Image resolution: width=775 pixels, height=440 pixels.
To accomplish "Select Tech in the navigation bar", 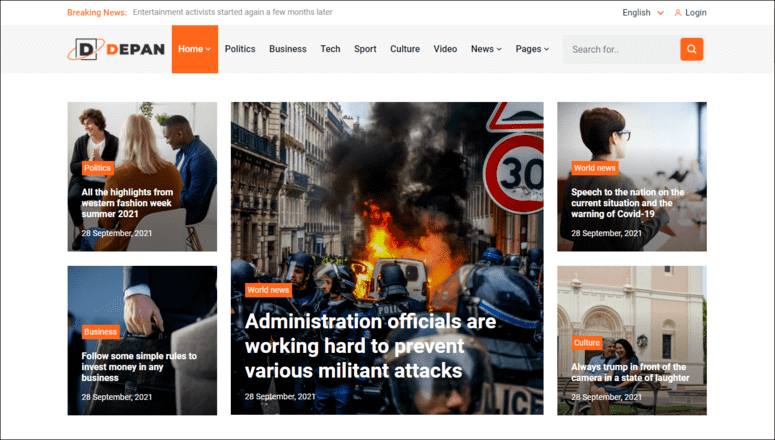I will tap(330, 49).
